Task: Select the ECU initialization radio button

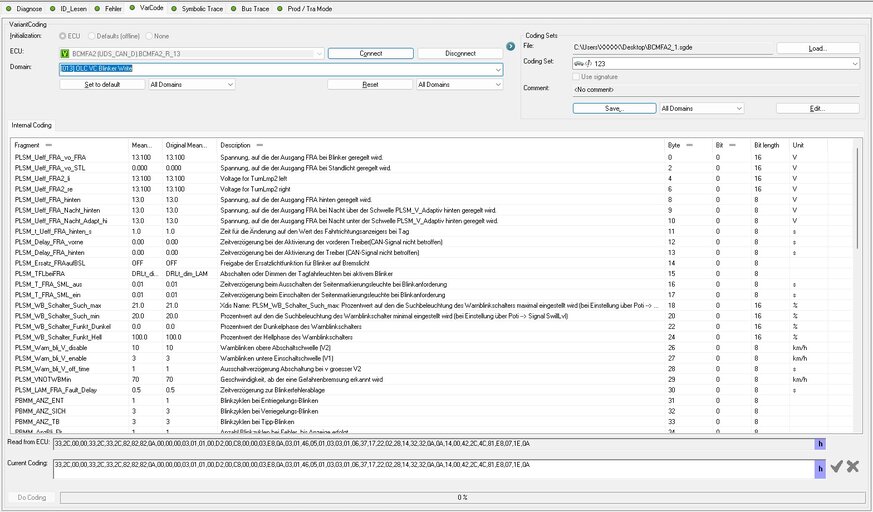Action: point(64,35)
